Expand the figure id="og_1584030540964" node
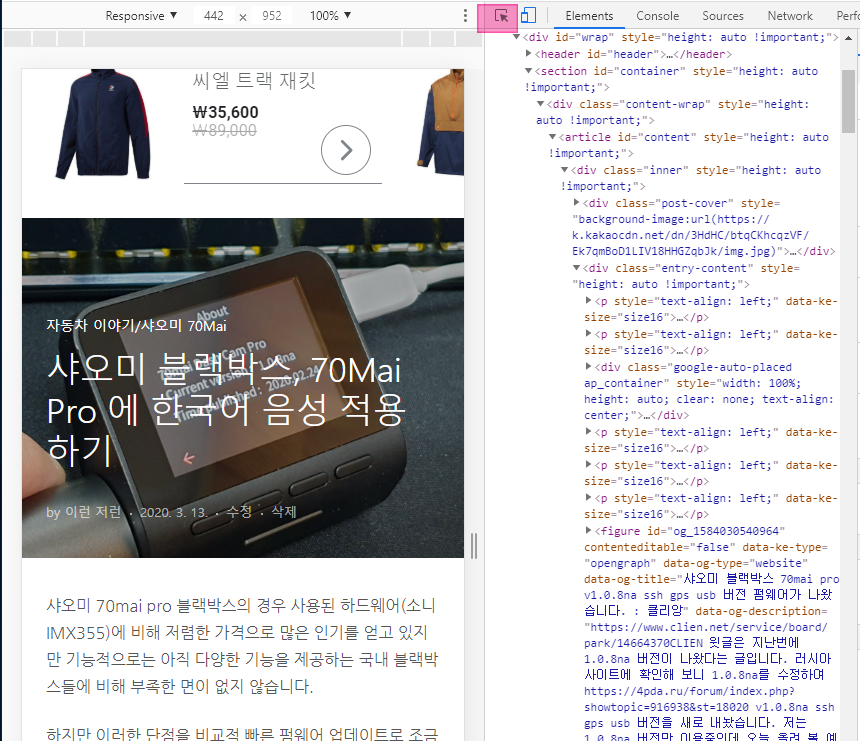The image size is (860, 741). tap(589, 530)
